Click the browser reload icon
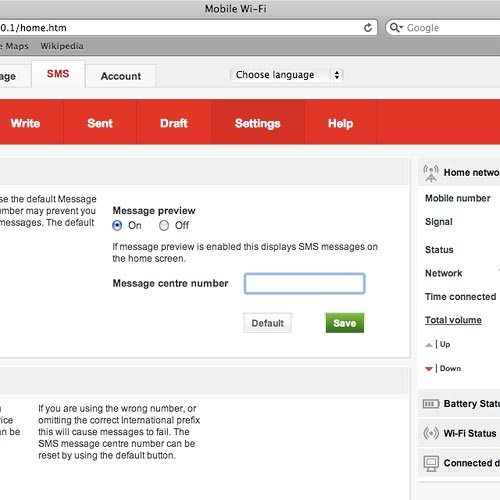The height and width of the screenshot is (500, 500). 368,28
